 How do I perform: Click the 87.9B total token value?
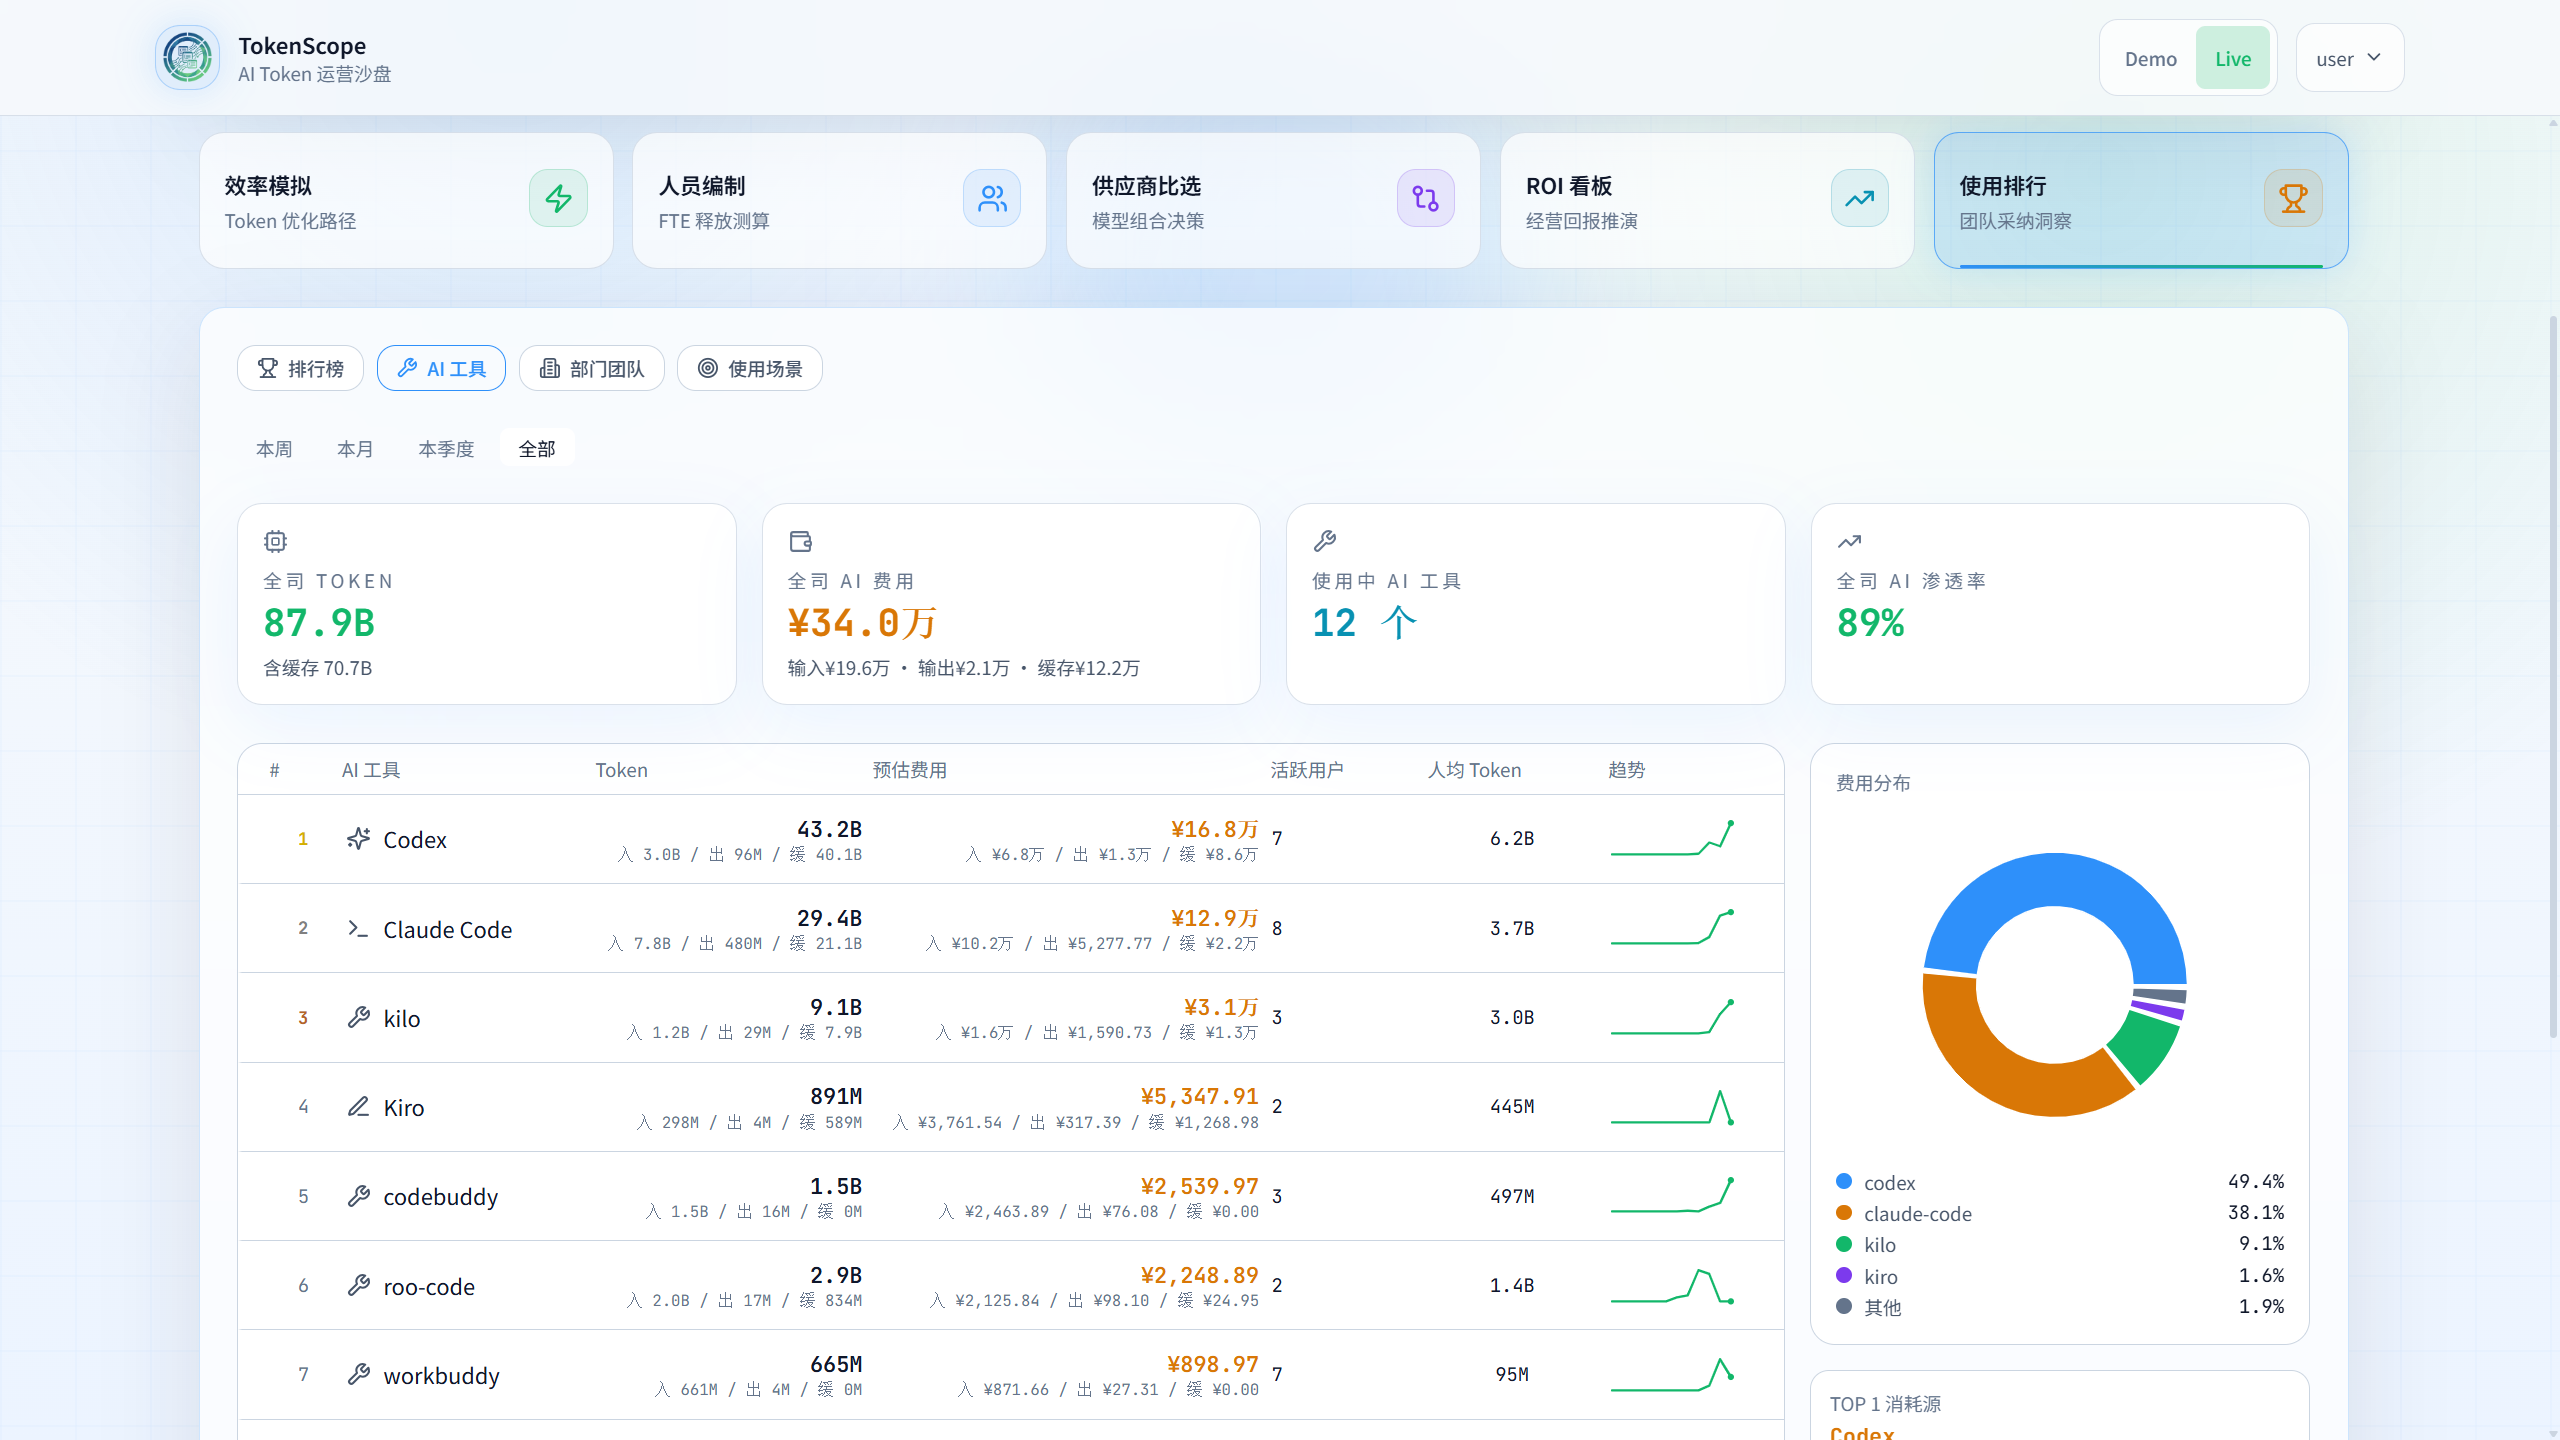(319, 623)
